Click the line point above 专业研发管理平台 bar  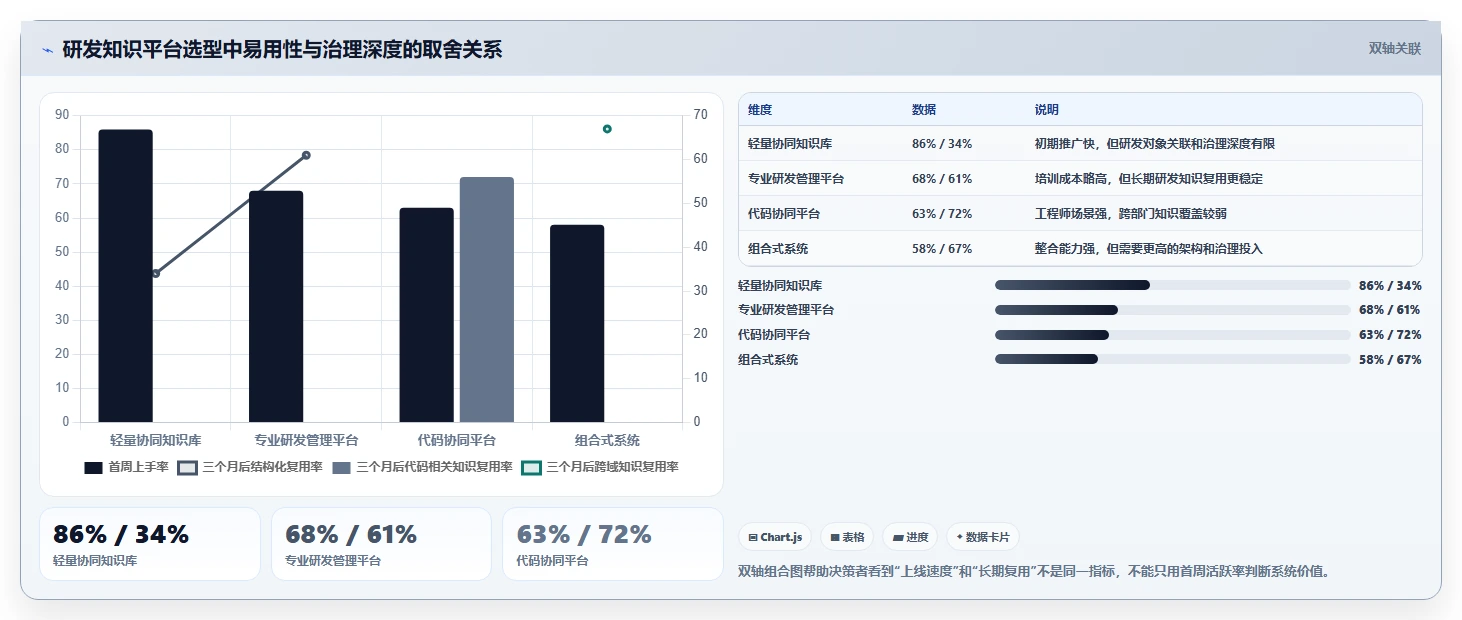point(306,155)
